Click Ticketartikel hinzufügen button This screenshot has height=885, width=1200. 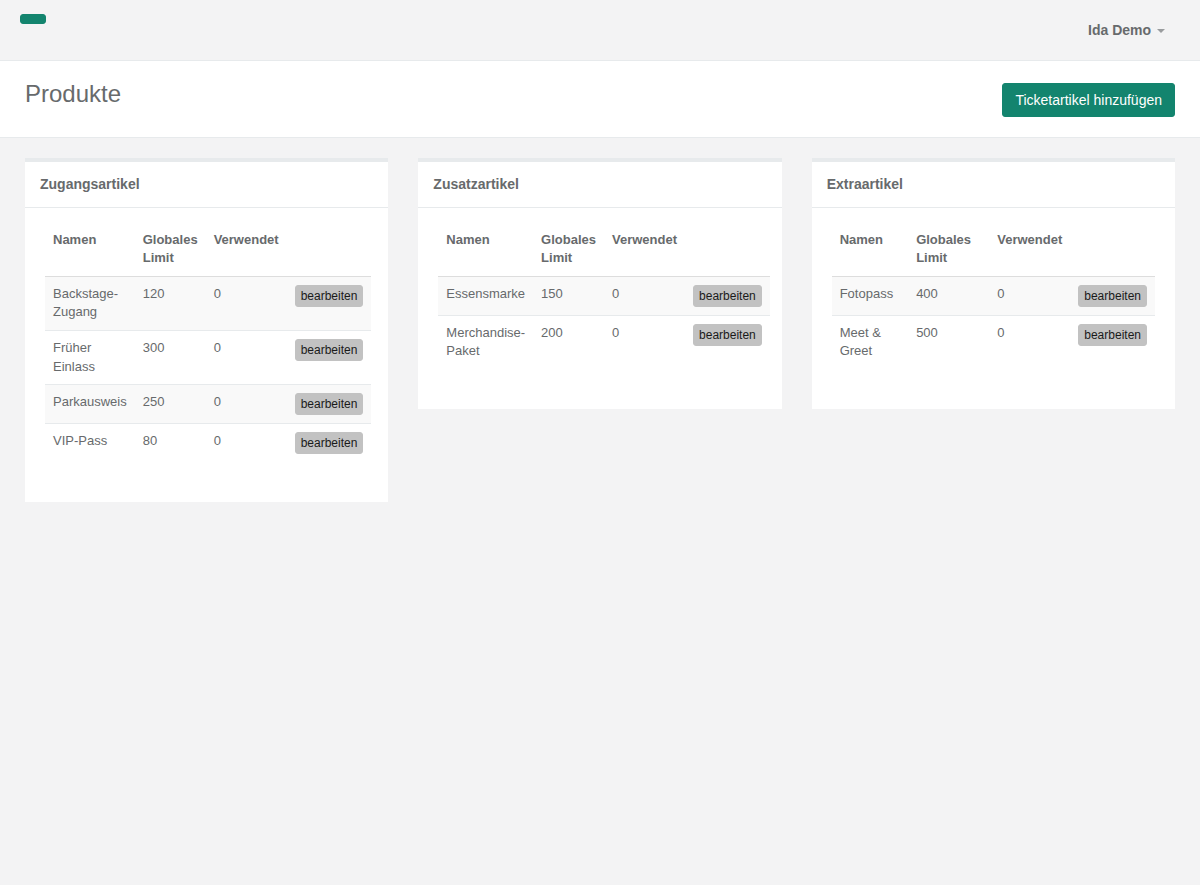point(1088,100)
